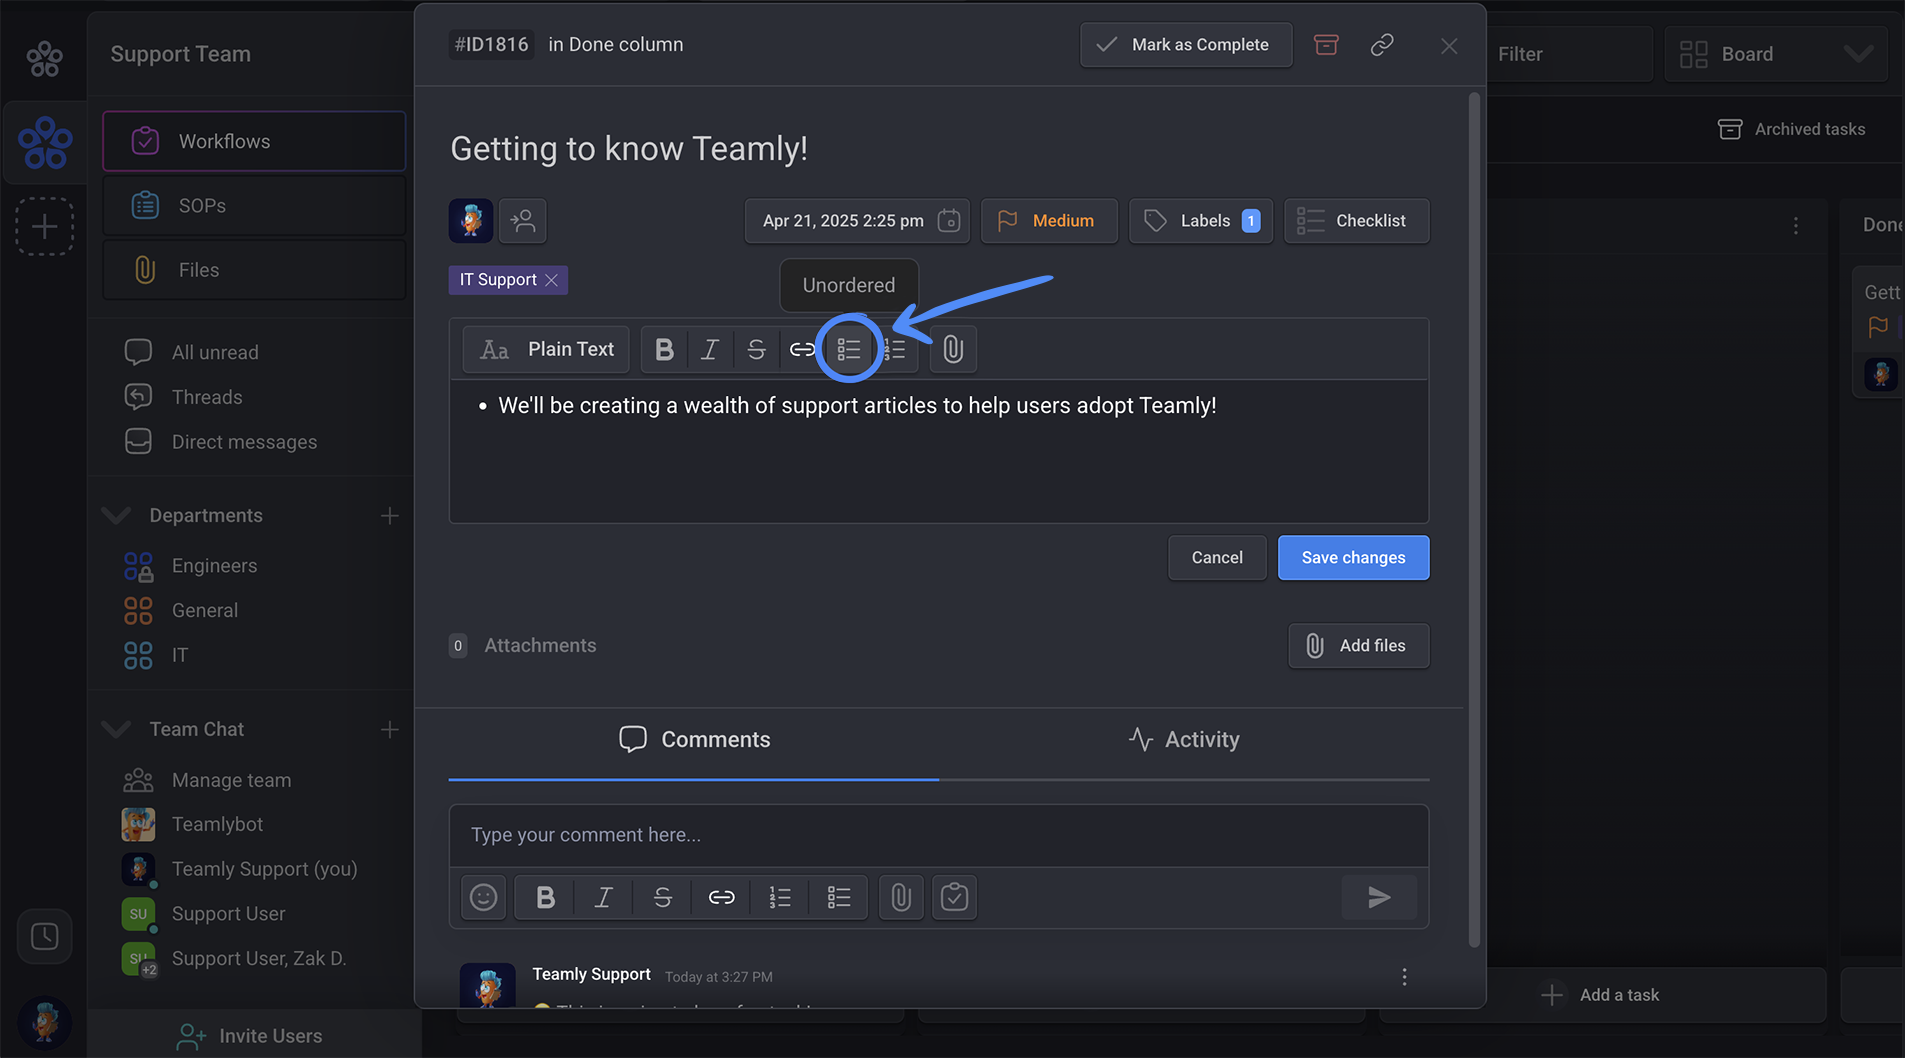Screen dimensions: 1905x1058
Task: Click add workspace plus icon in left rail
Action: (44, 227)
